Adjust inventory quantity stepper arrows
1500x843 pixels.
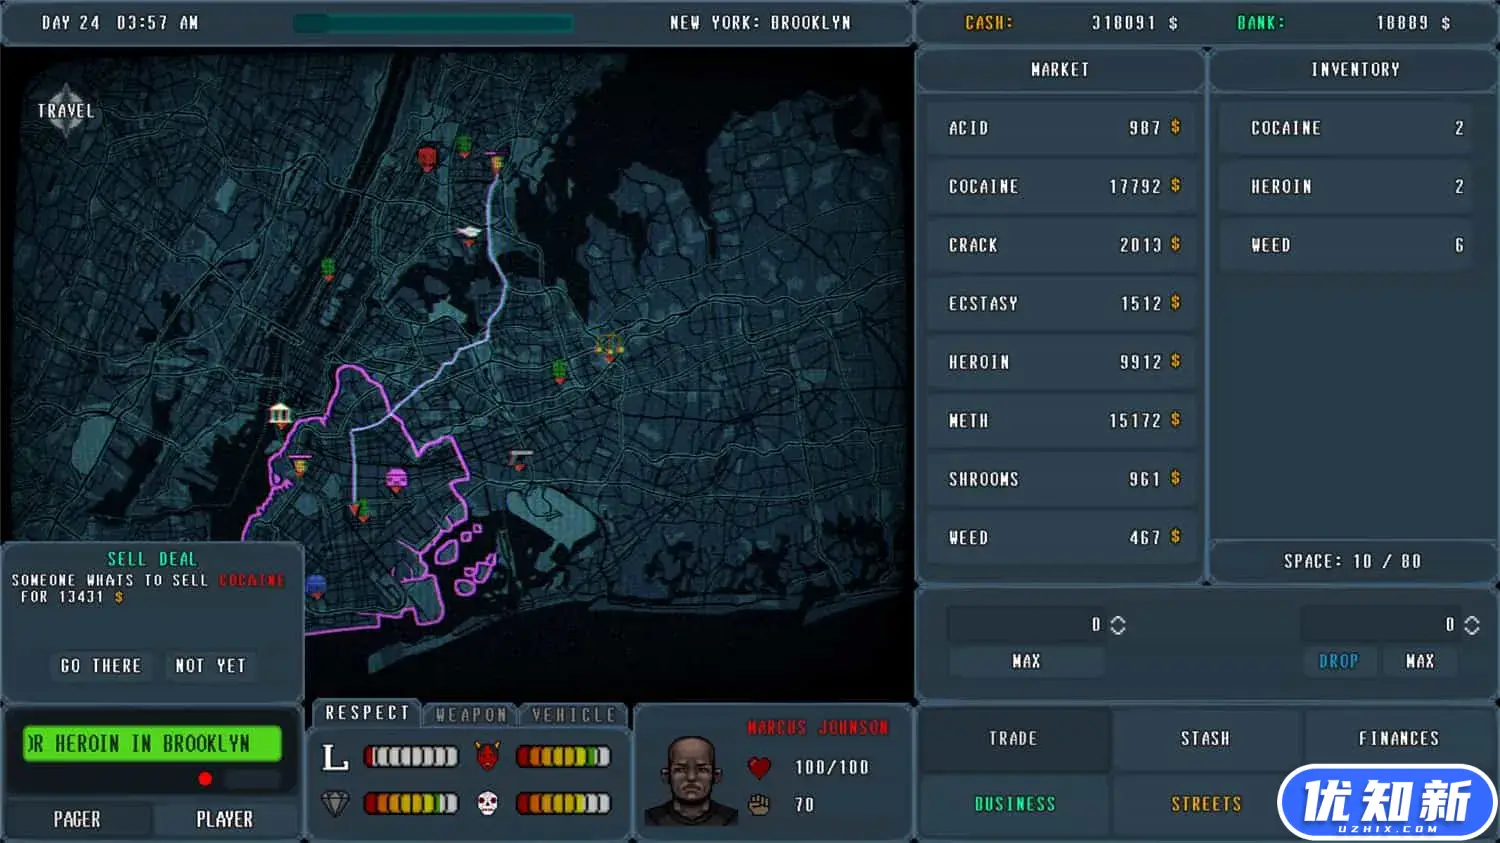point(1471,625)
